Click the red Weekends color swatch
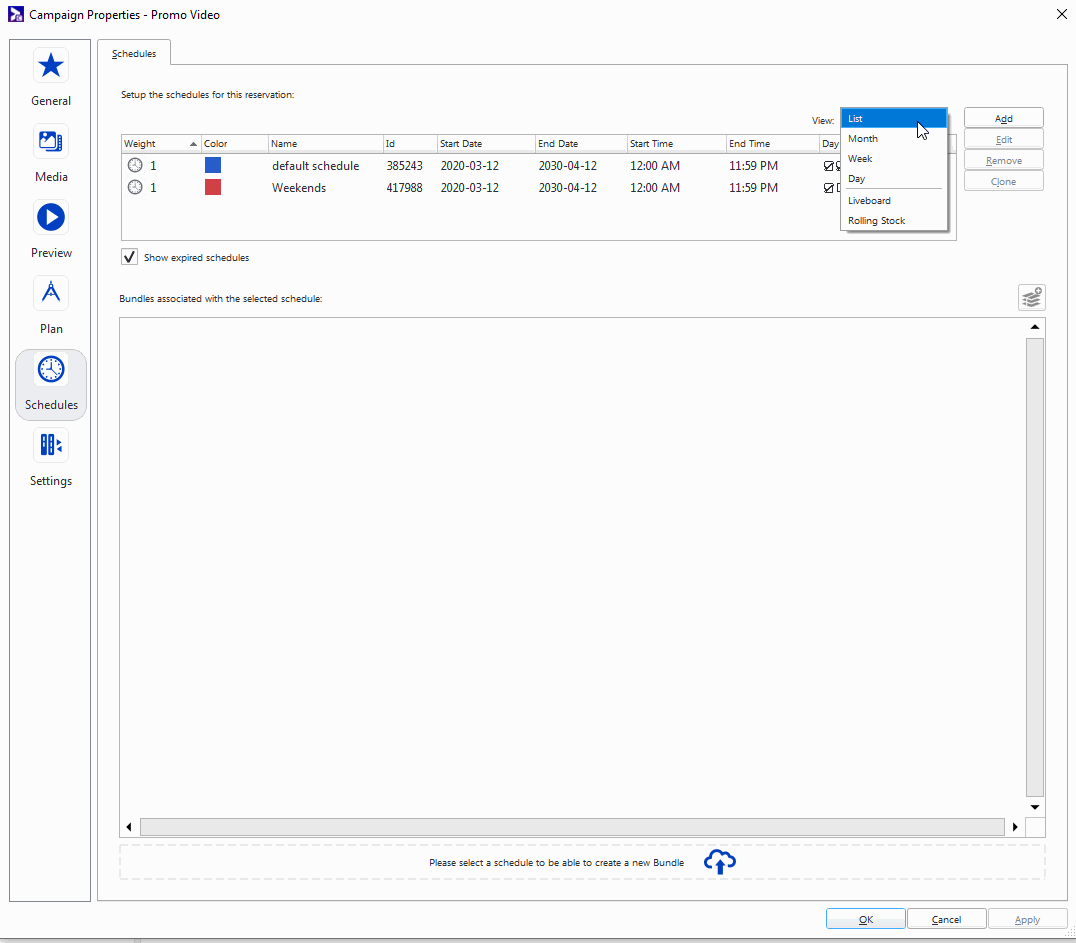This screenshot has width=1076, height=943. coord(213,188)
